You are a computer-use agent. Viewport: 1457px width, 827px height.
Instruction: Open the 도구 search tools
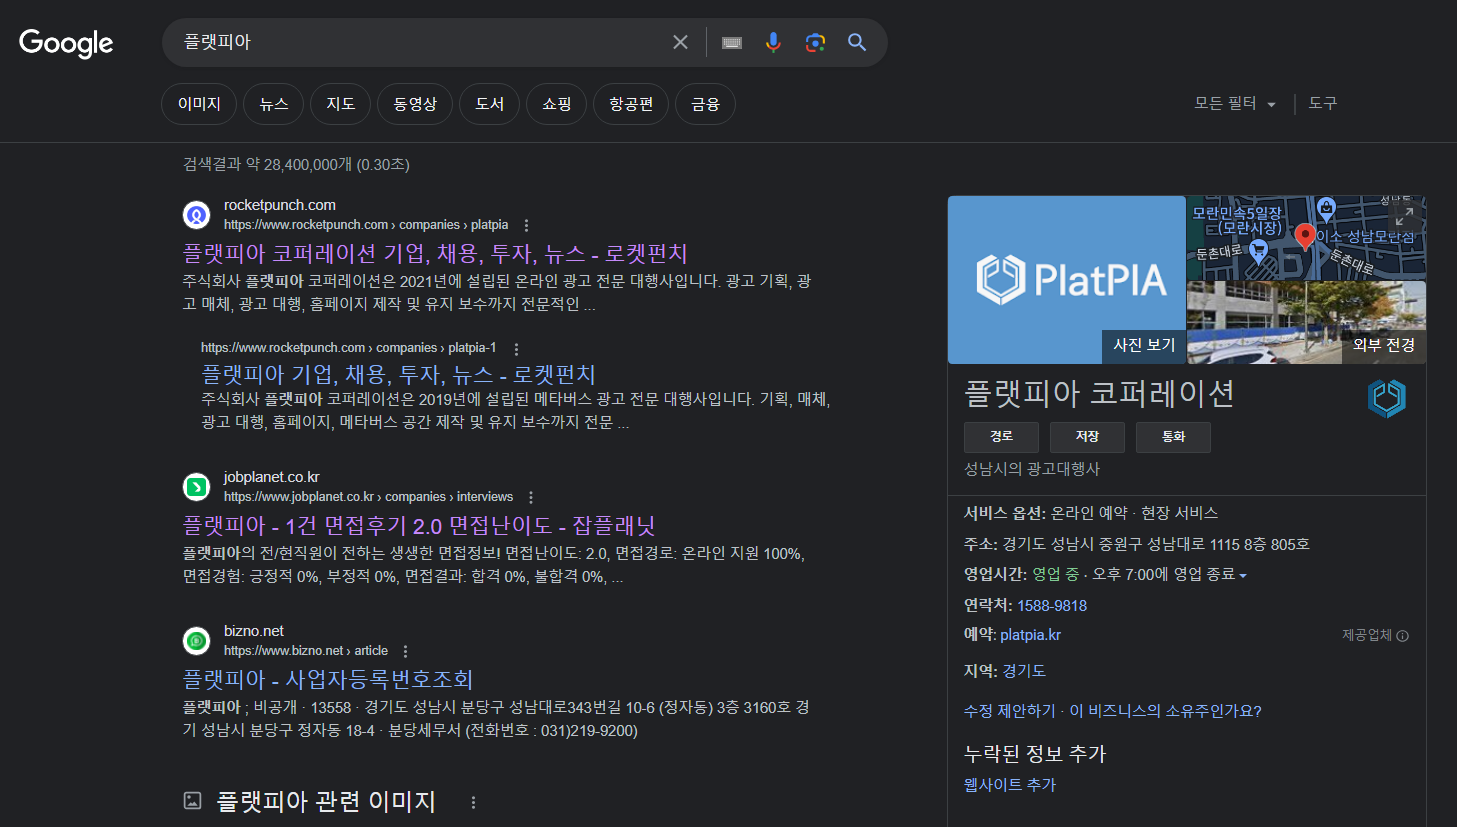[x=1323, y=103]
